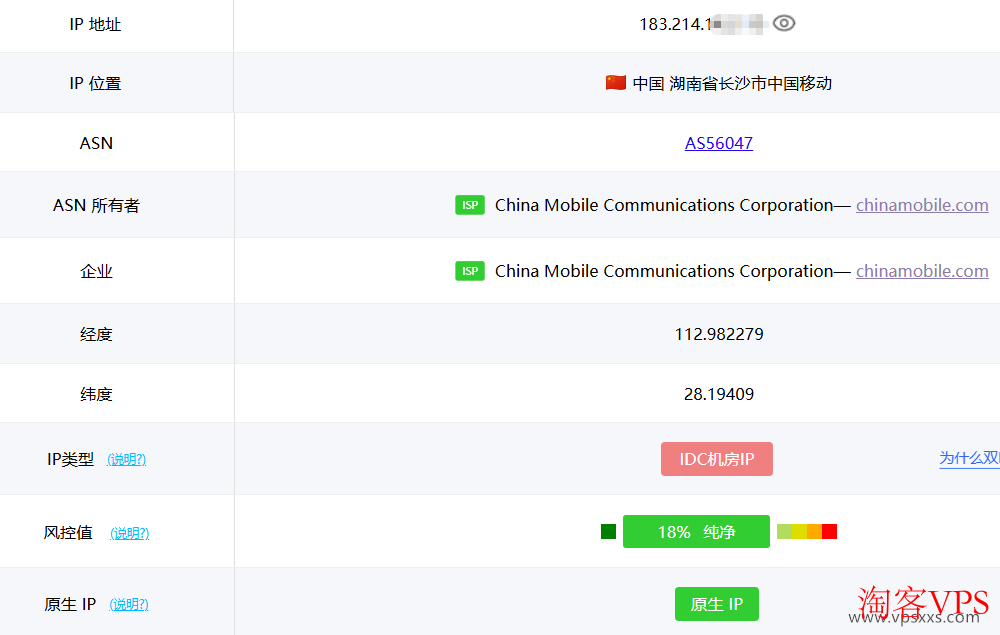The width and height of the screenshot is (1000, 635).
Task: Click the red IDC机房IP badge
Action: click(x=717, y=458)
